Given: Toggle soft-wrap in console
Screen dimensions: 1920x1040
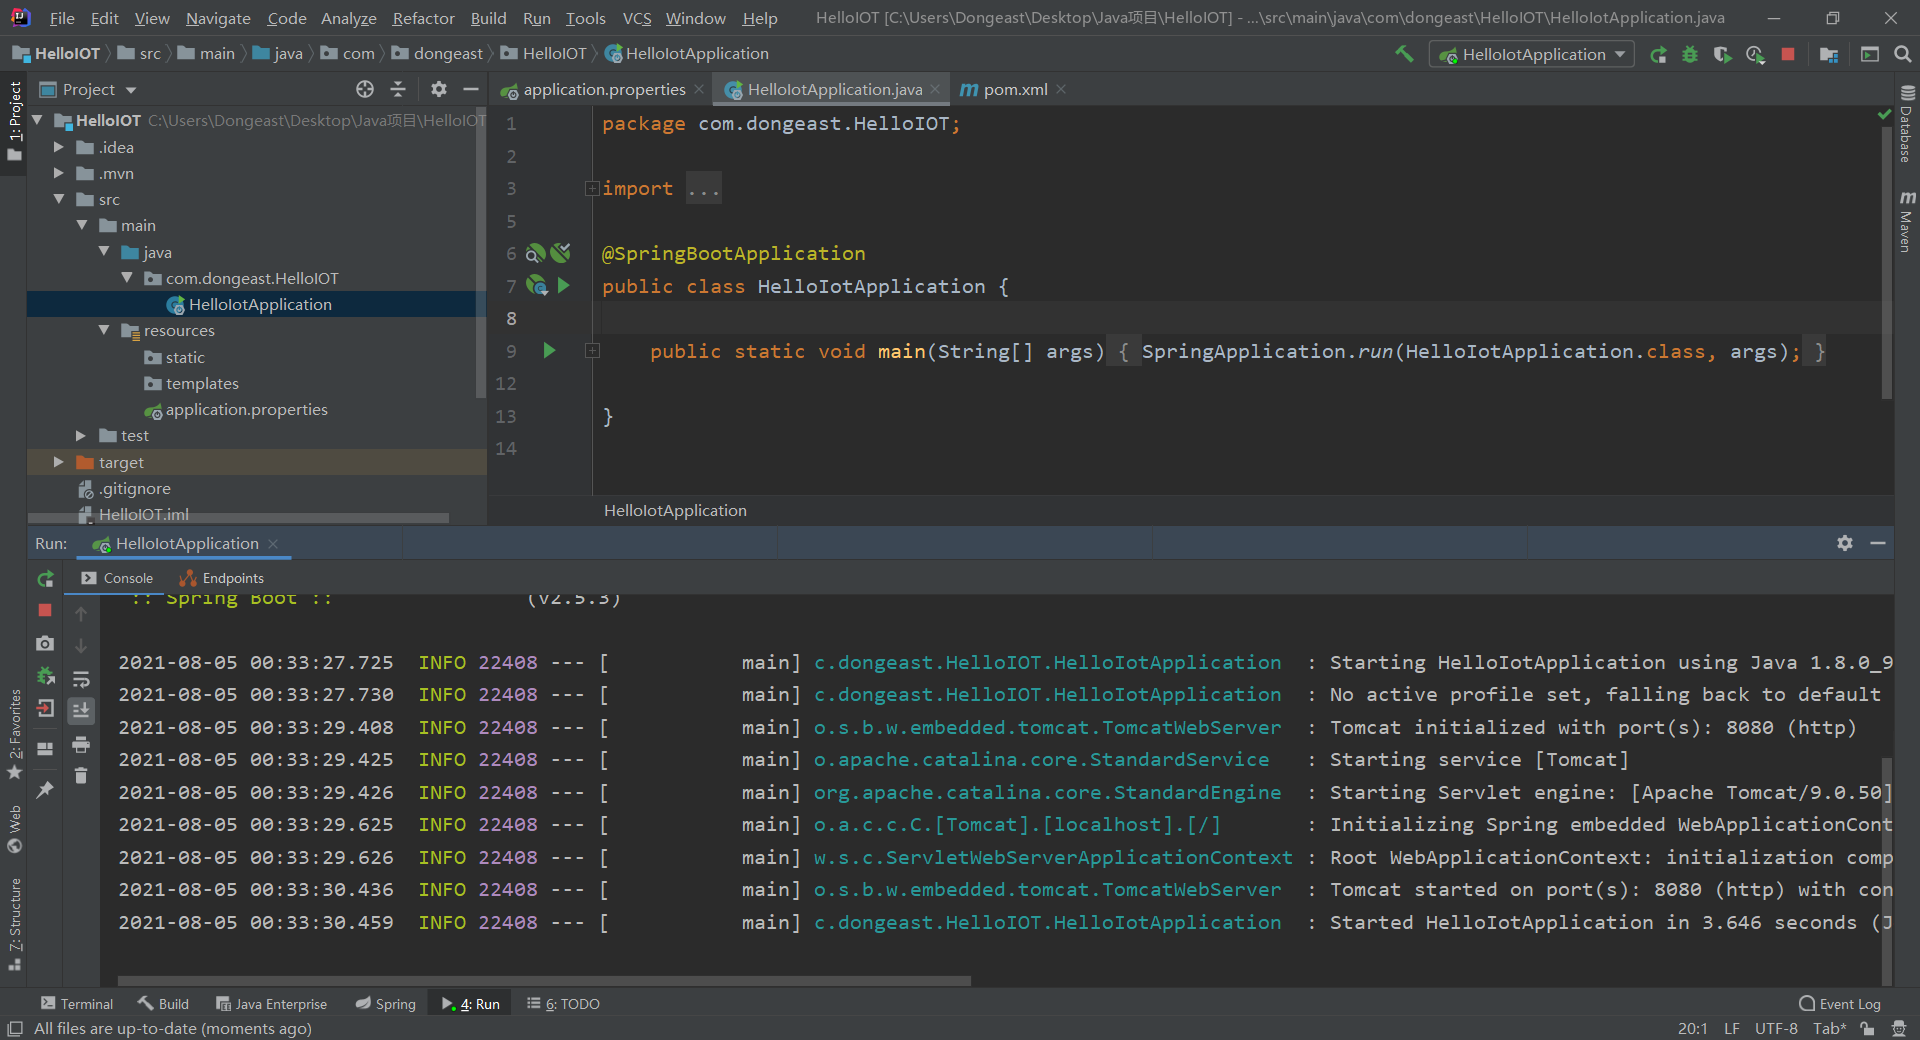Looking at the screenshot, I should (81, 679).
